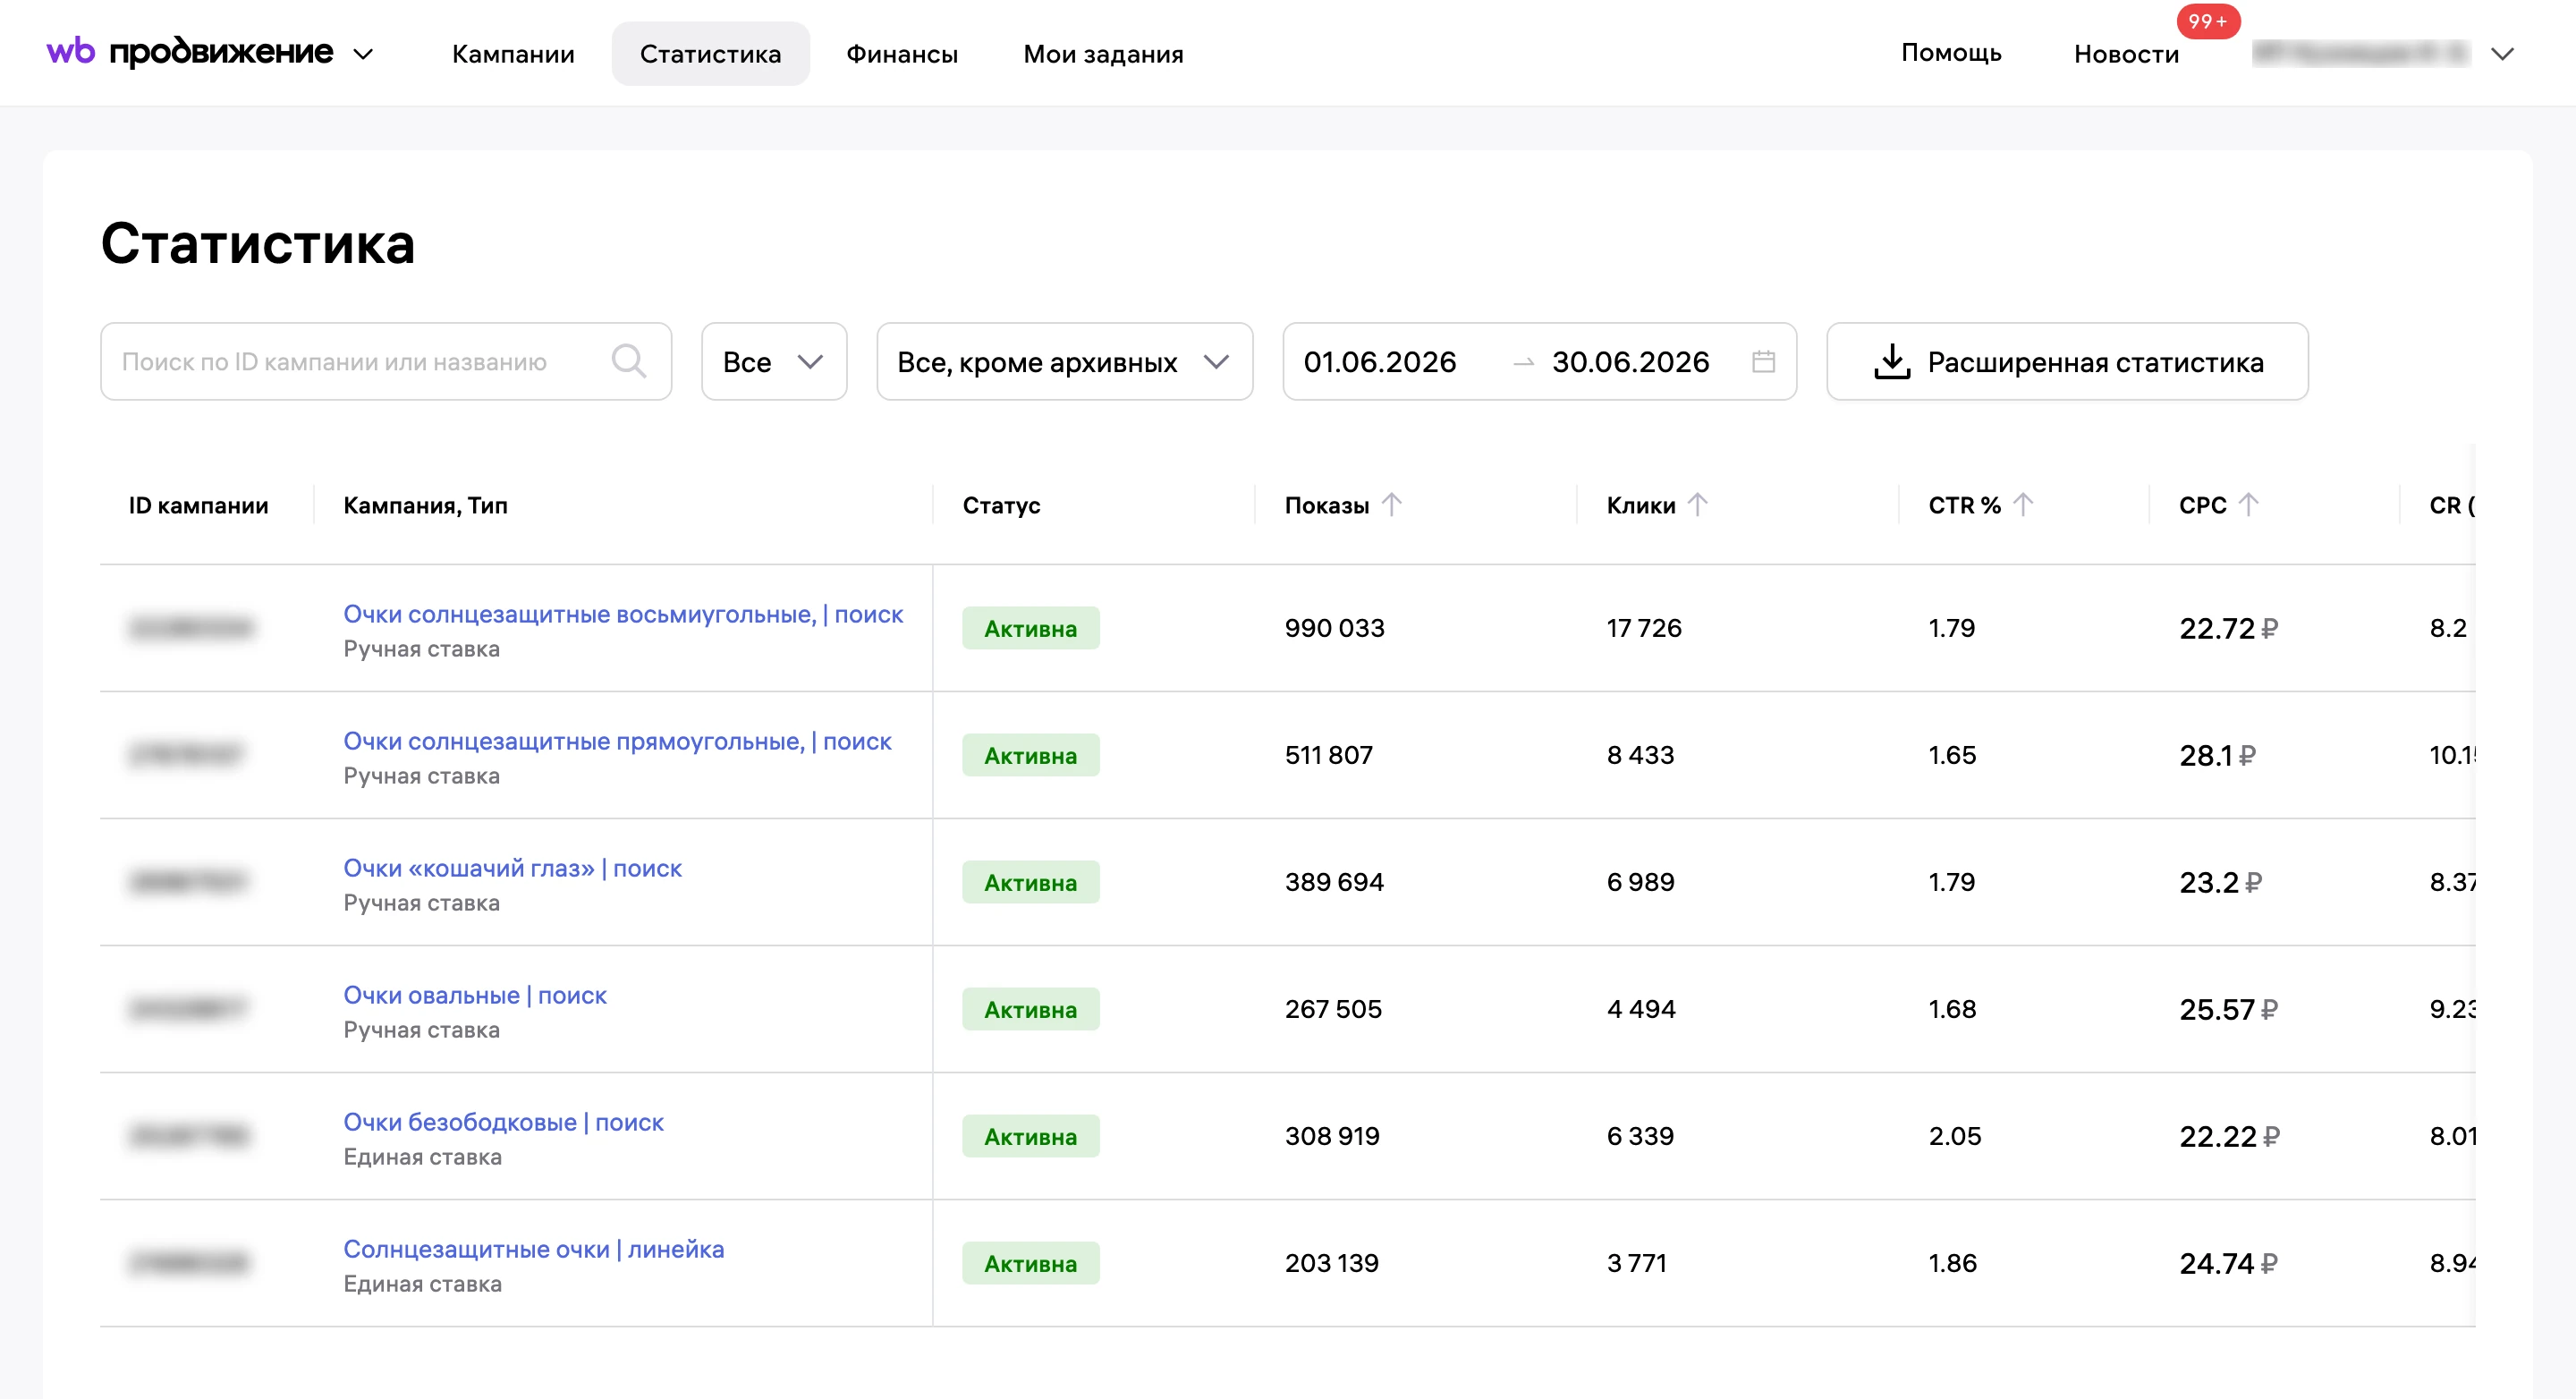This screenshot has height=1399, width=2576.
Task: Focus the campaign ID or name search field
Action: [x=386, y=361]
